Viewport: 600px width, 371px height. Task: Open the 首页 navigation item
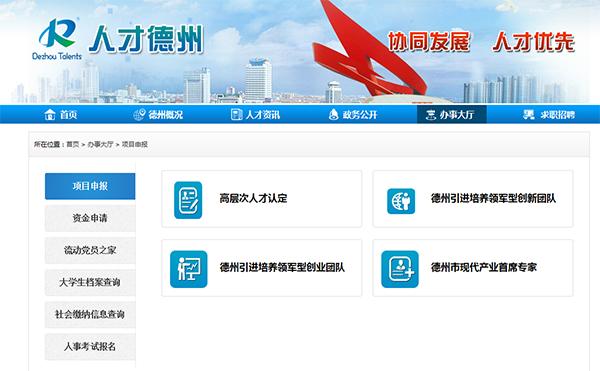(x=61, y=114)
